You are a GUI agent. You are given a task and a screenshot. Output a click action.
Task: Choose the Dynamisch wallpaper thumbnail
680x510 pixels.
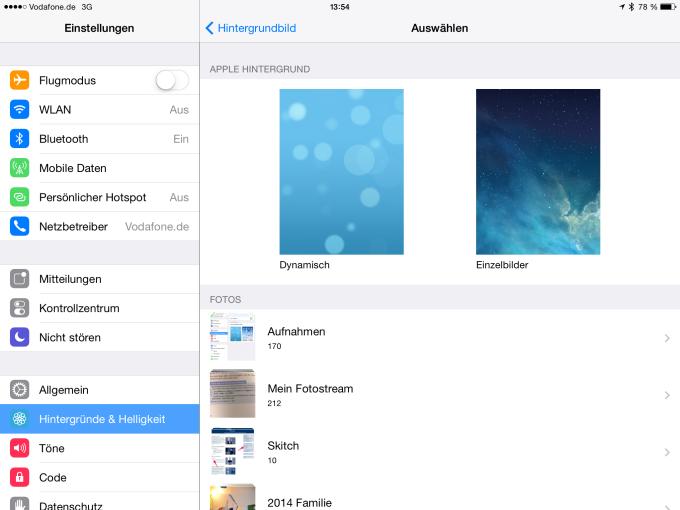(341, 172)
